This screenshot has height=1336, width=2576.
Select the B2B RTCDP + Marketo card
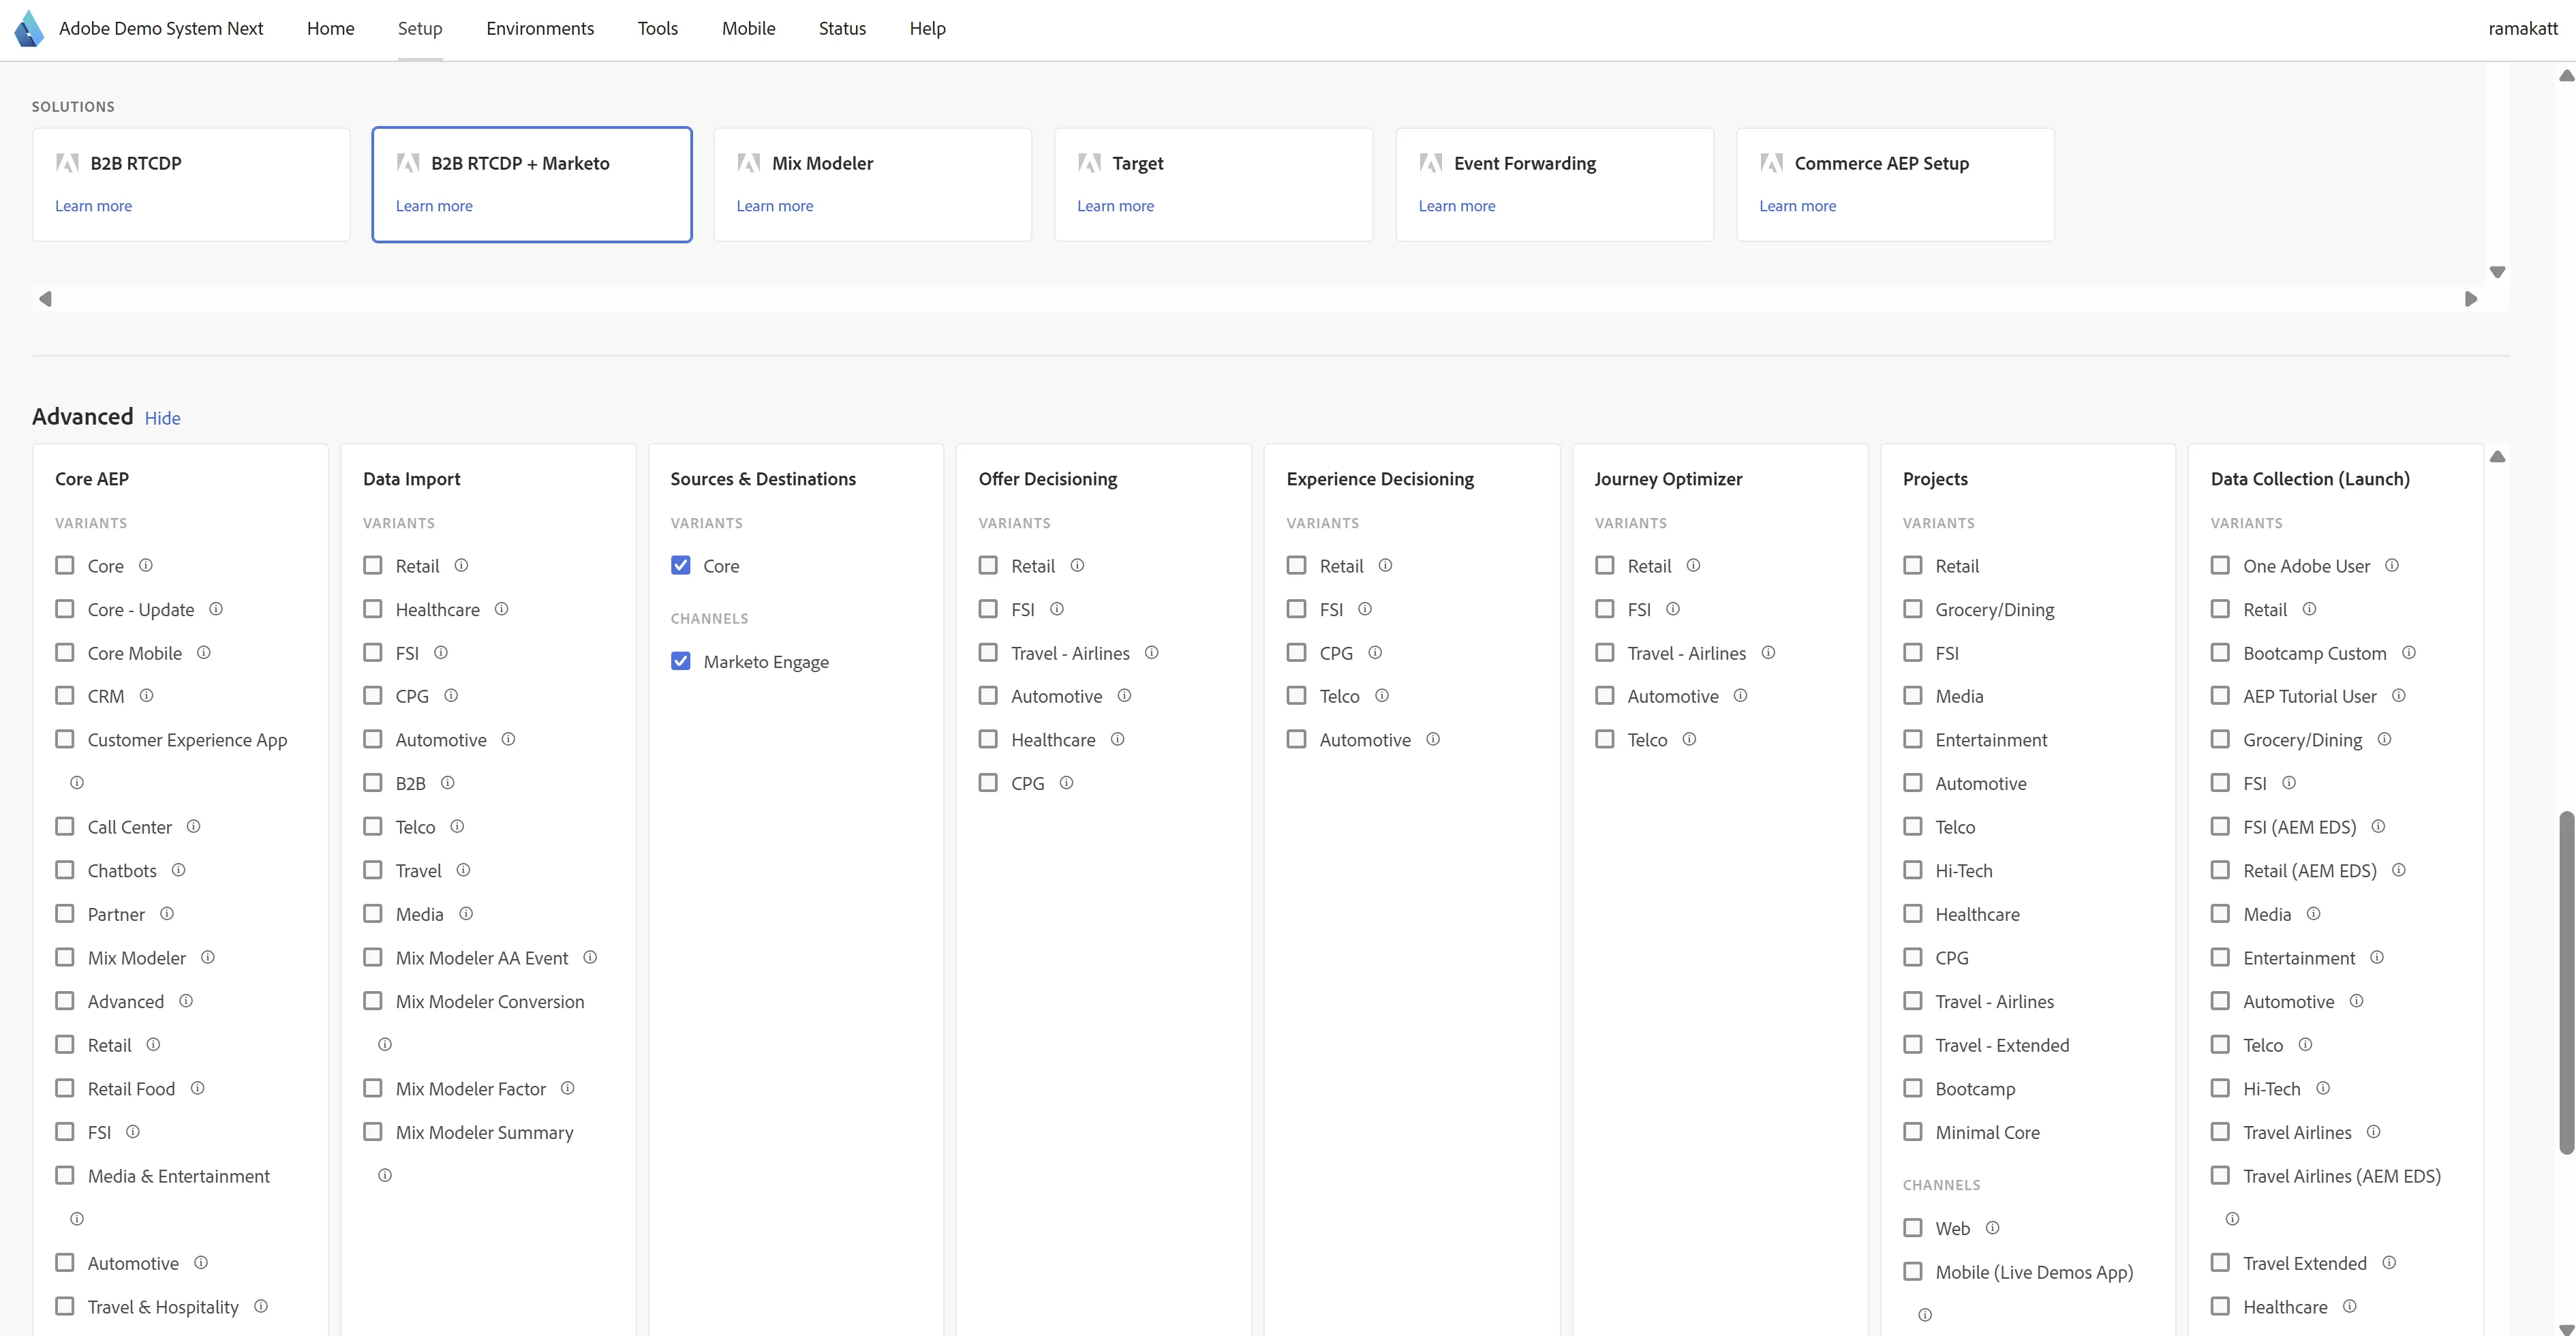pos(532,184)
